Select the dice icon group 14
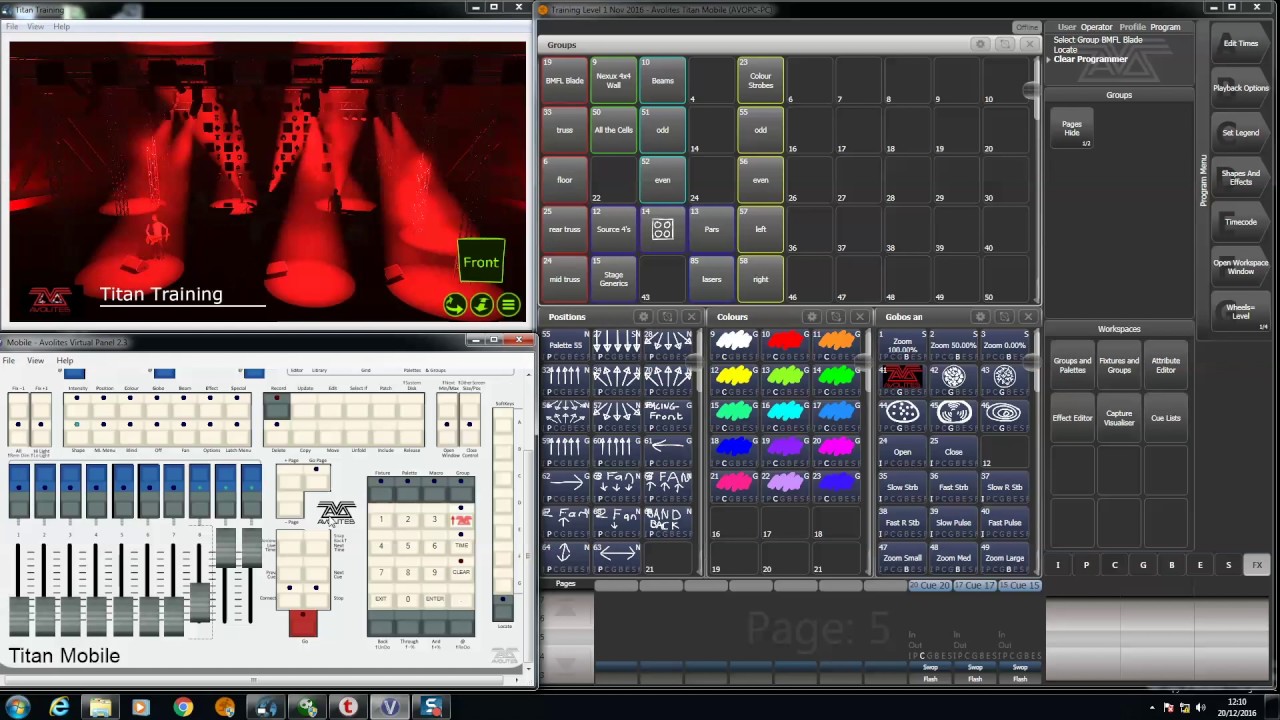The image size is (1280, 720). (x=662, y=229)
